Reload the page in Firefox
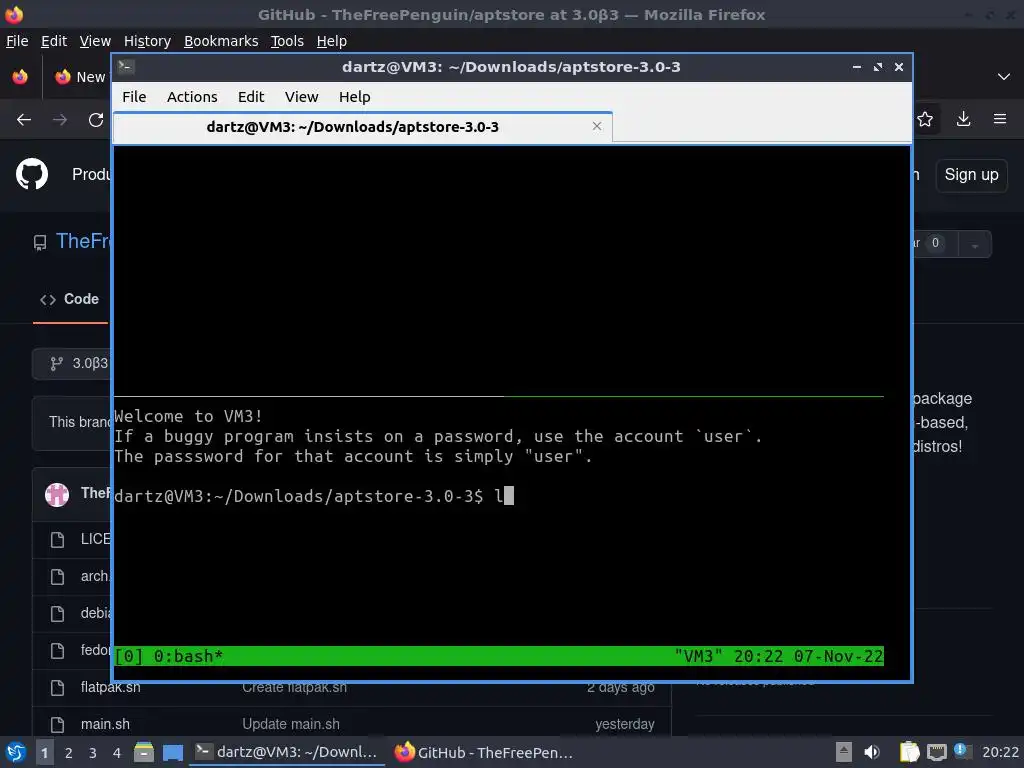The width and height of the screenshot is (1024, 768). [96, 120]
